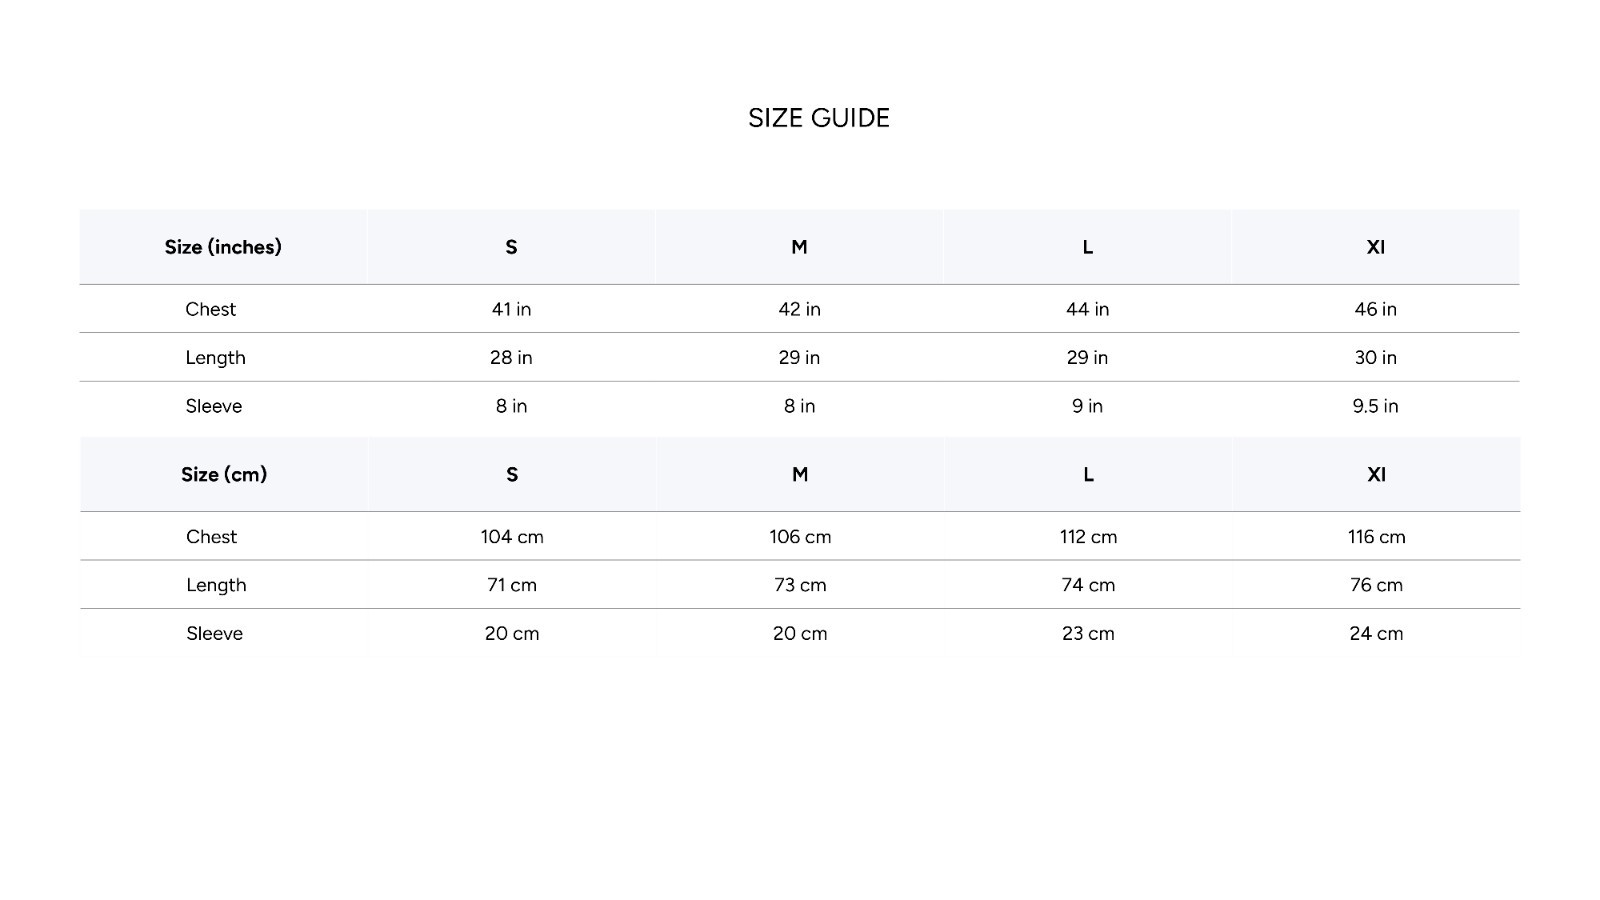Click the Xl column header in the cm table

click(x=1376, y=474)
